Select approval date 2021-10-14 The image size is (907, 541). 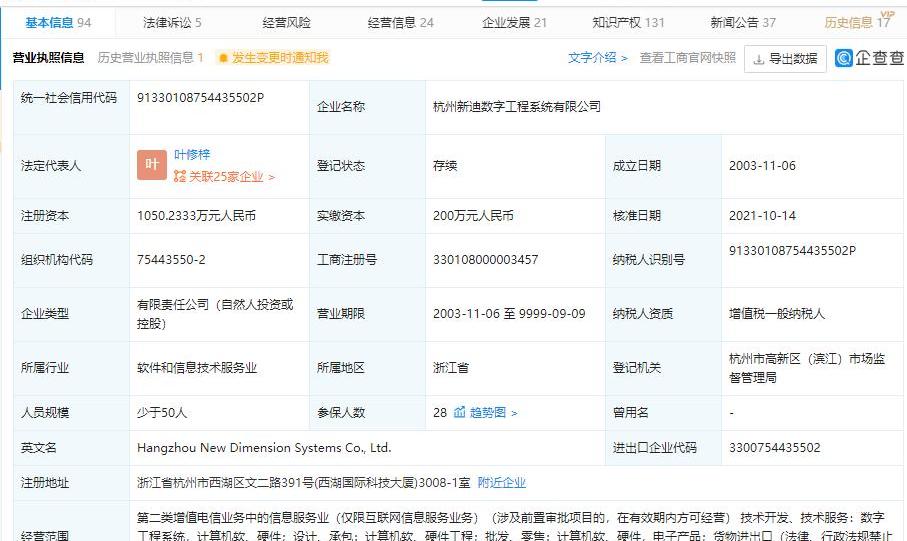click(762, 216)
